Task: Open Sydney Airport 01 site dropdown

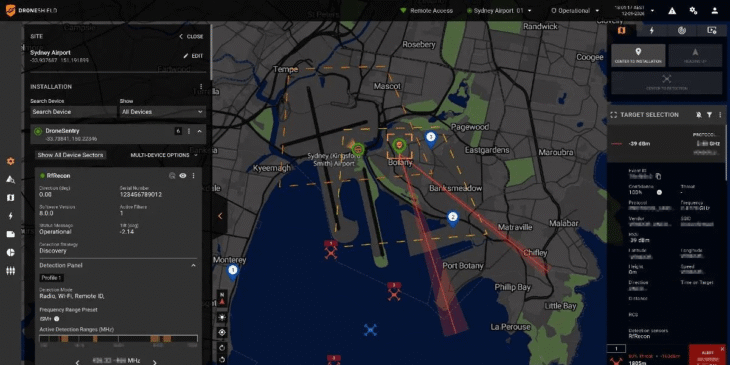Action: [x=499, y=11]
